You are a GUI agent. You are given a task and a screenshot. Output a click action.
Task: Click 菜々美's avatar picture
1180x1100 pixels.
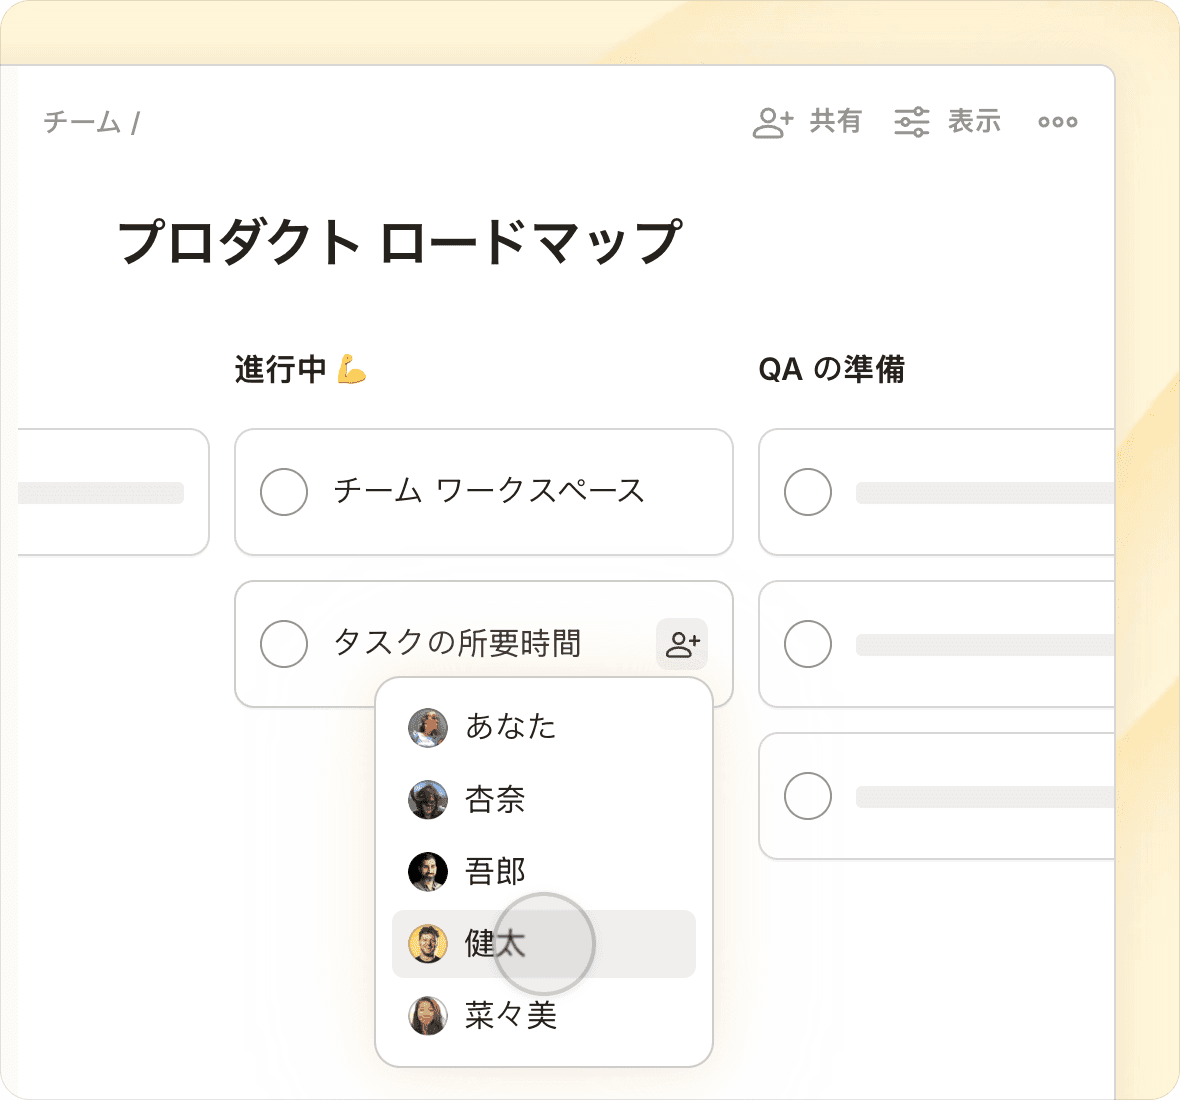point(428,1016)
